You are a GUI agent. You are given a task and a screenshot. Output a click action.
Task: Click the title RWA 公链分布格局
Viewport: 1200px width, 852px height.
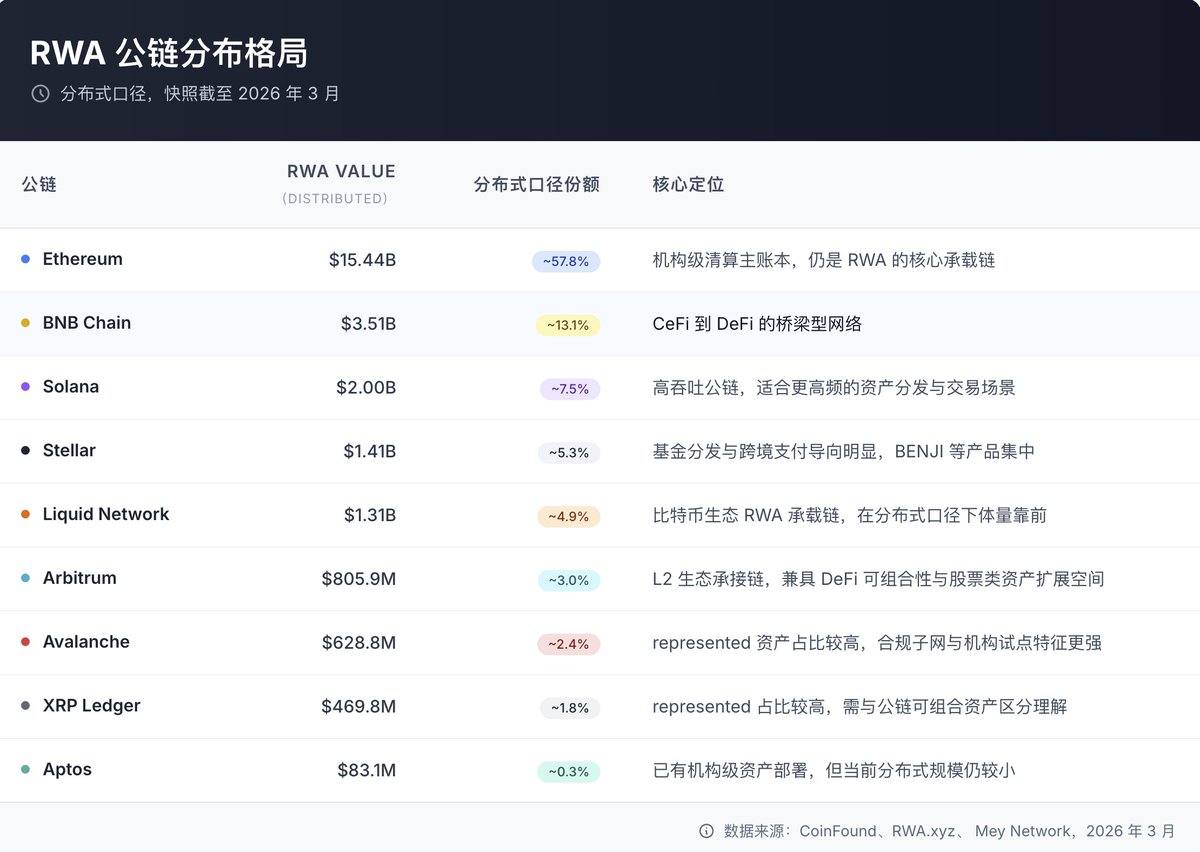coord(168,54)
